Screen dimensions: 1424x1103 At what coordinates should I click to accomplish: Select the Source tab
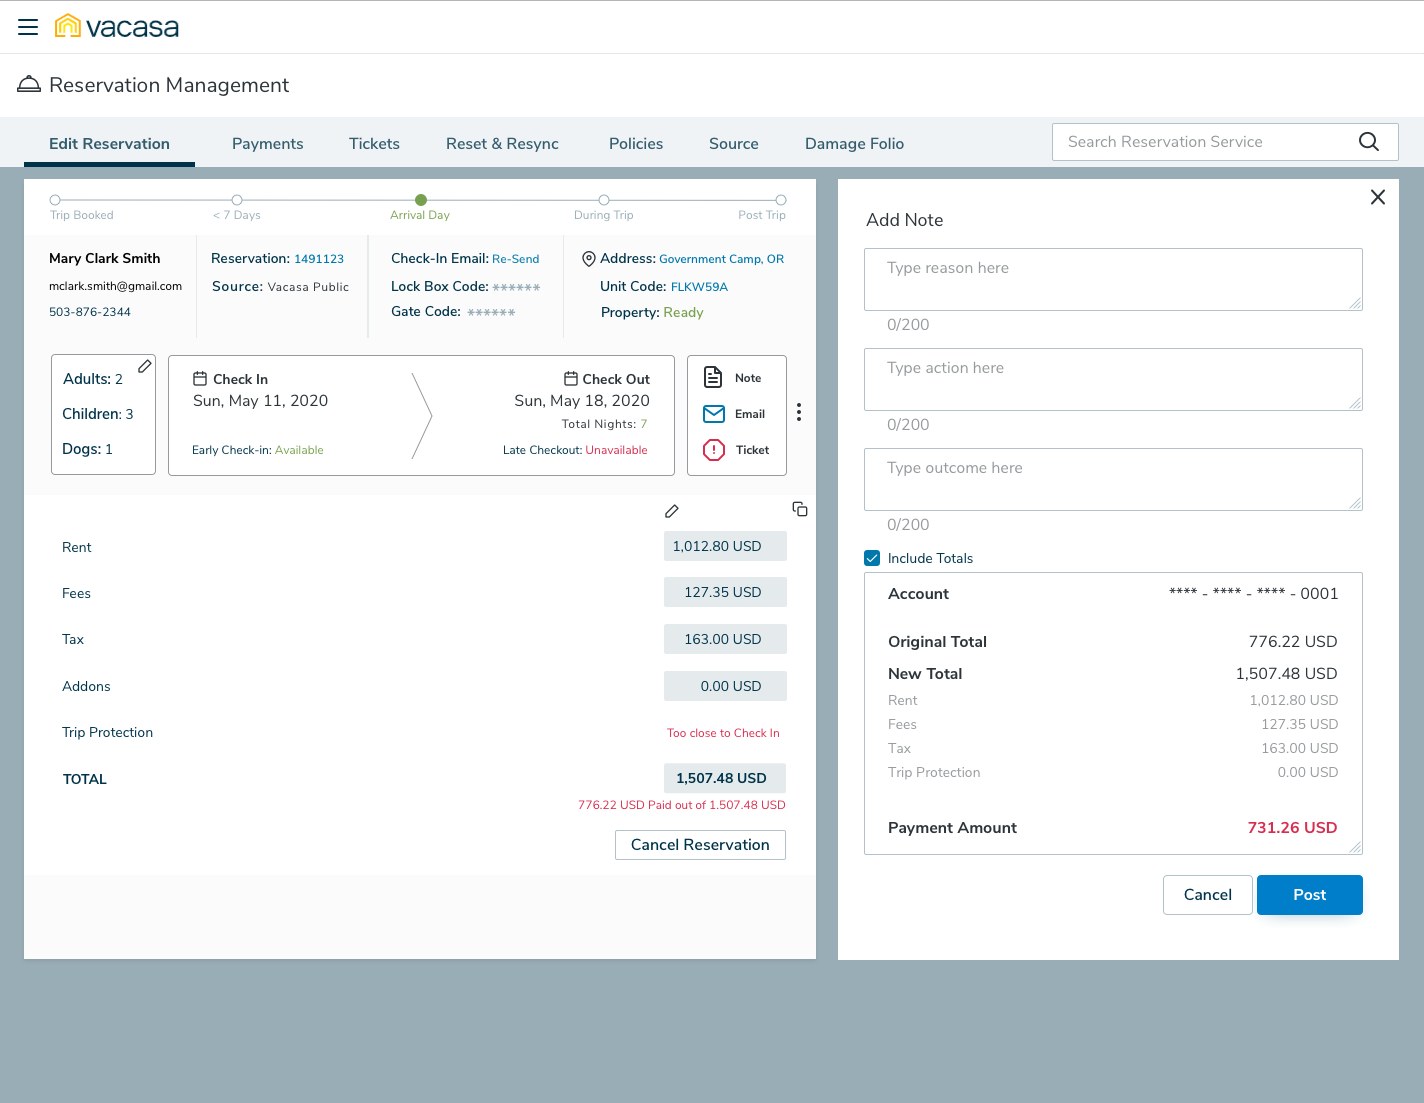click(734, 144)
